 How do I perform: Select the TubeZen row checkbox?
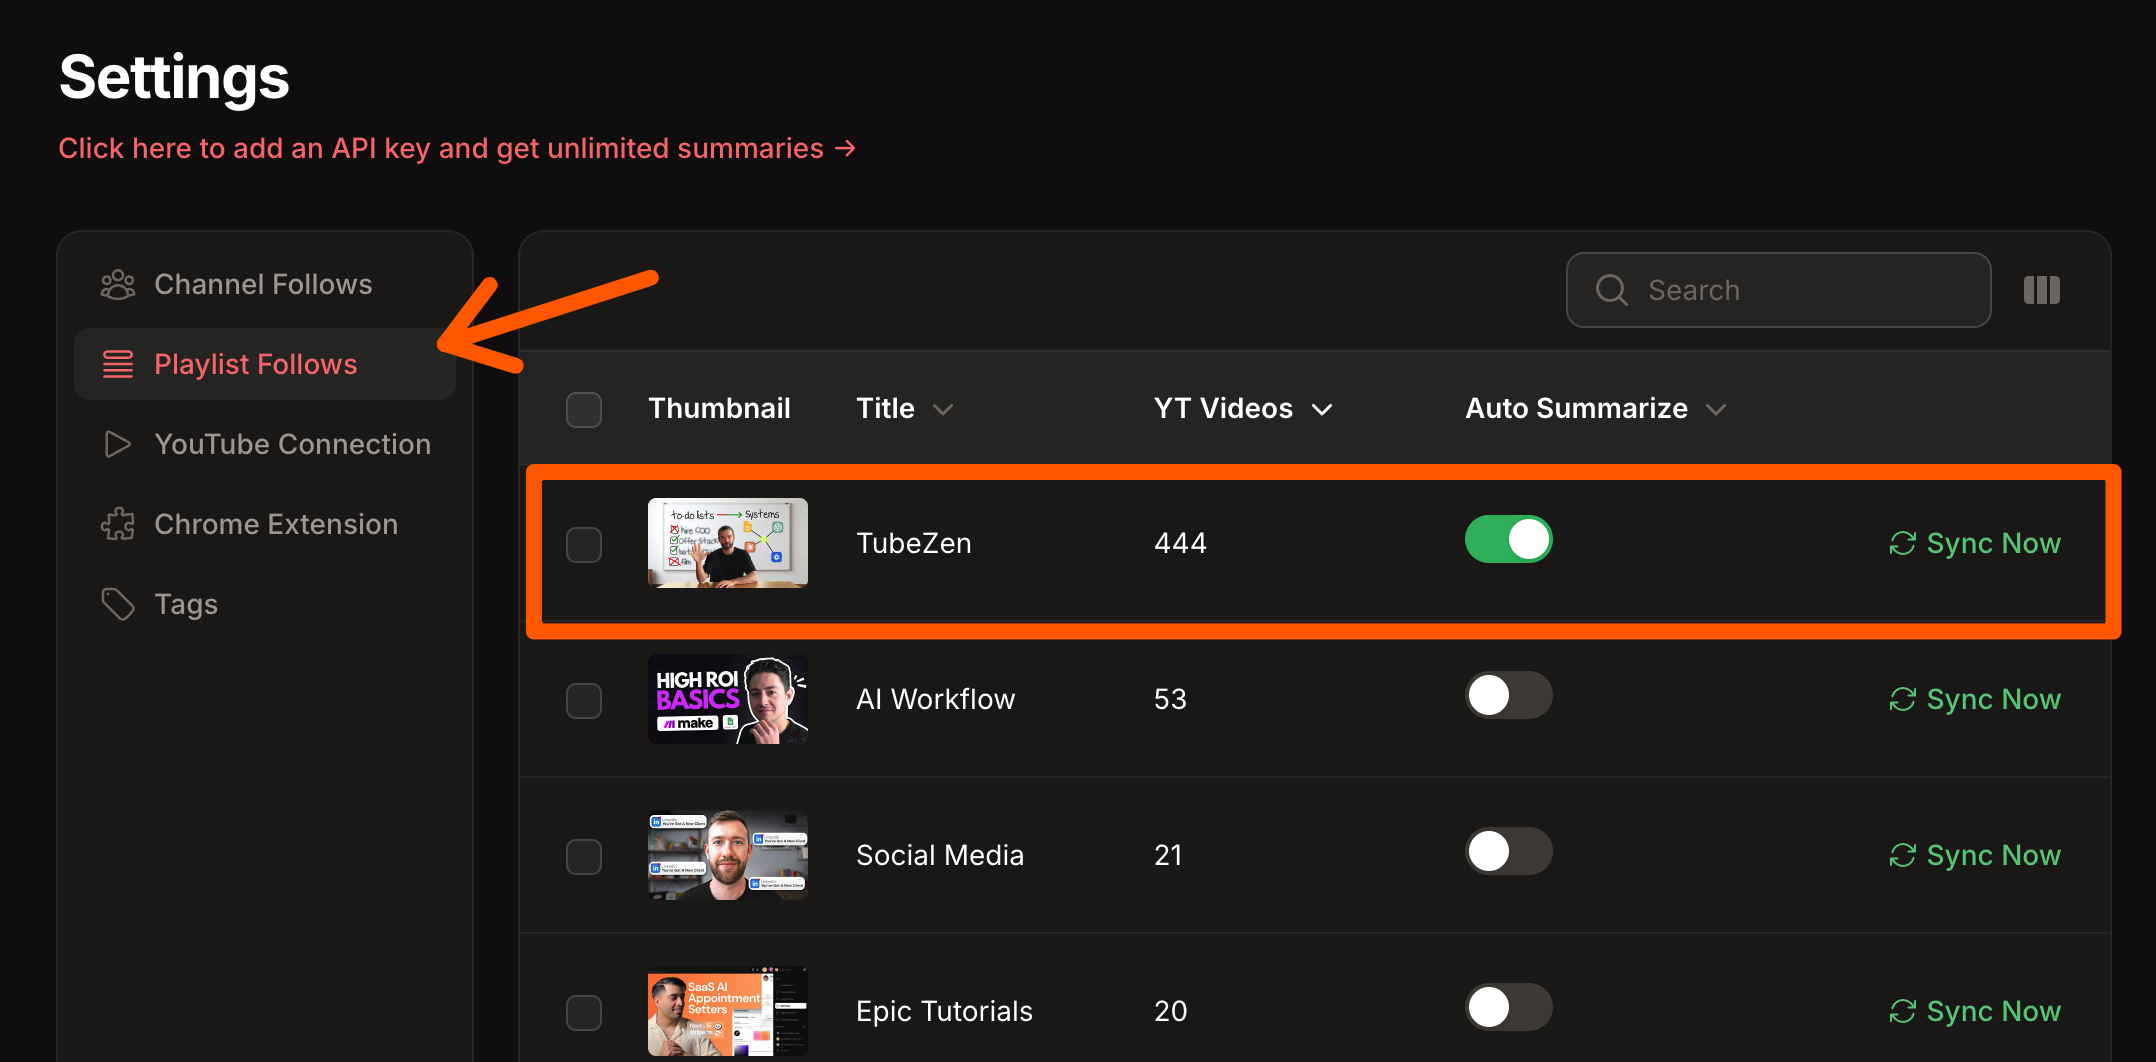(584, 545)
